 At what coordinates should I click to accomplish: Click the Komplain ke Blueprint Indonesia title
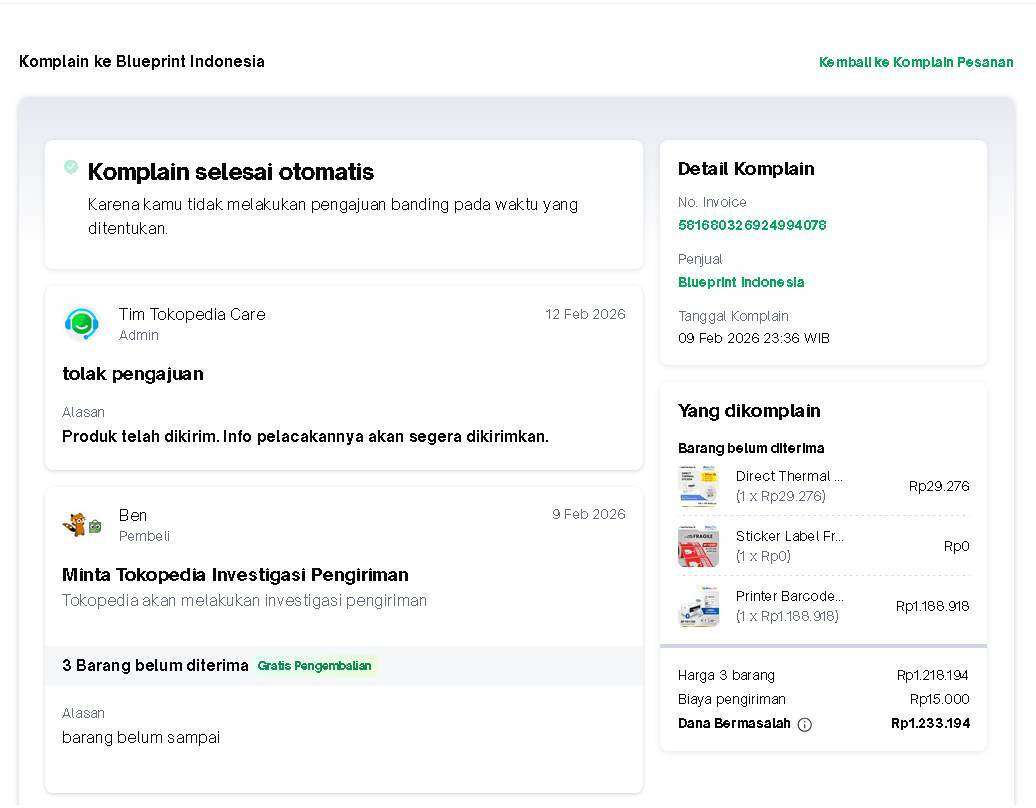(142, 62)
